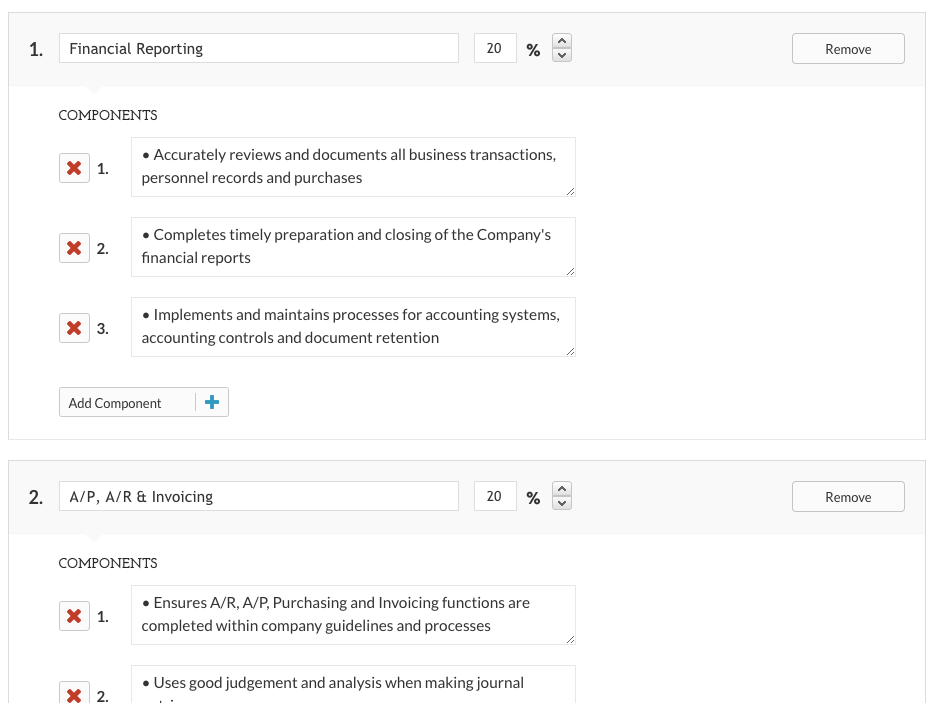Decrease Financial Reporting percentage with down arrow
This screenshot has width=939, height=703.
coord(561,54)
